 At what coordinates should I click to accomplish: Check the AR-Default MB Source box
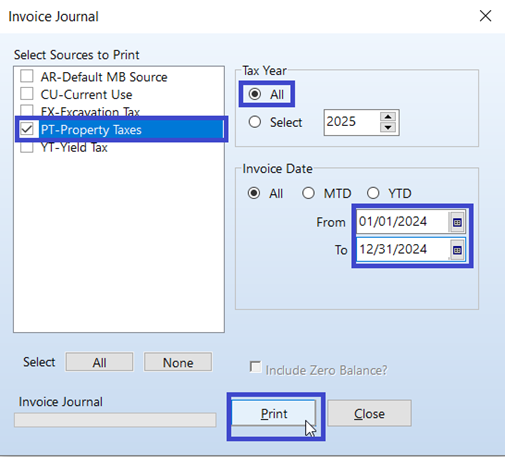click(27, 76)
